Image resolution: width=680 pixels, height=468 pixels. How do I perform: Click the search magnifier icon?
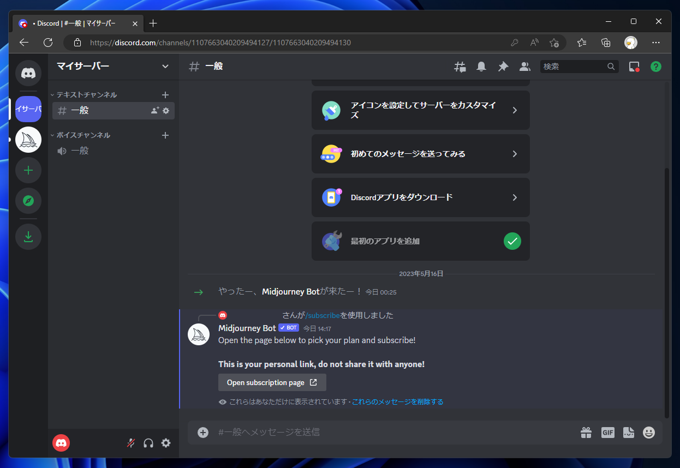(x=611, y=66)
